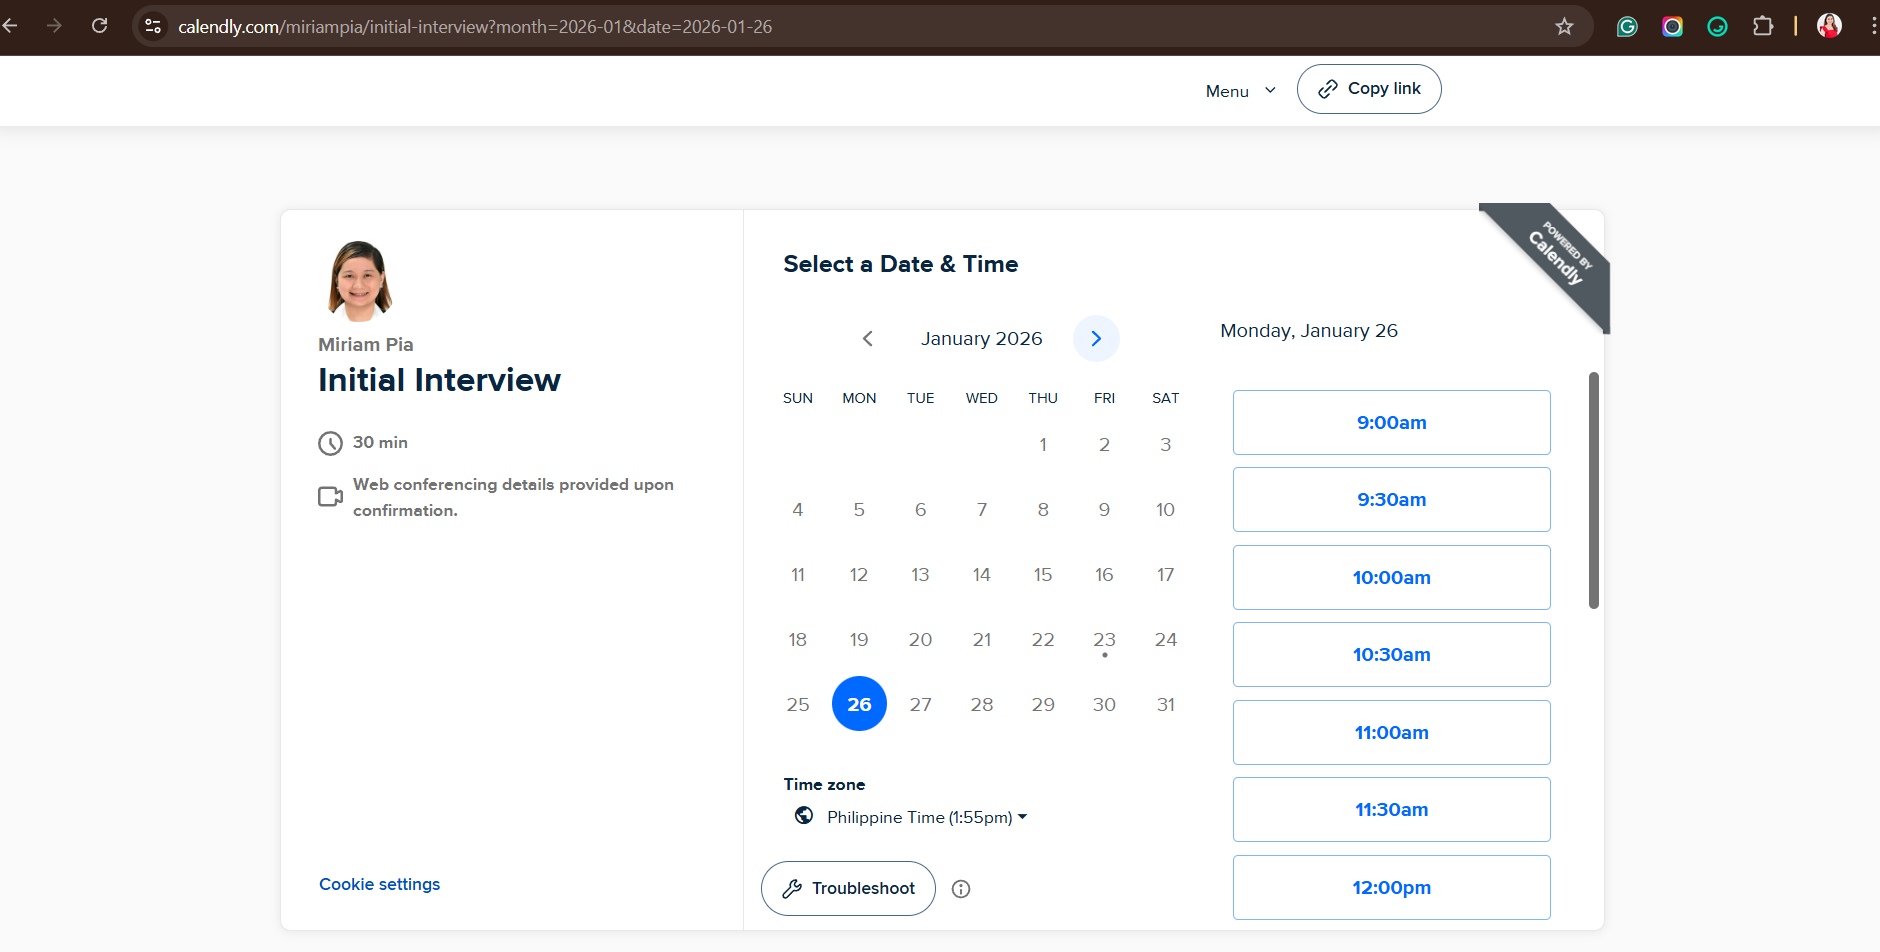Click the info icon beside Troubleshoot
1880x952 pixels.
coord(961,889)
